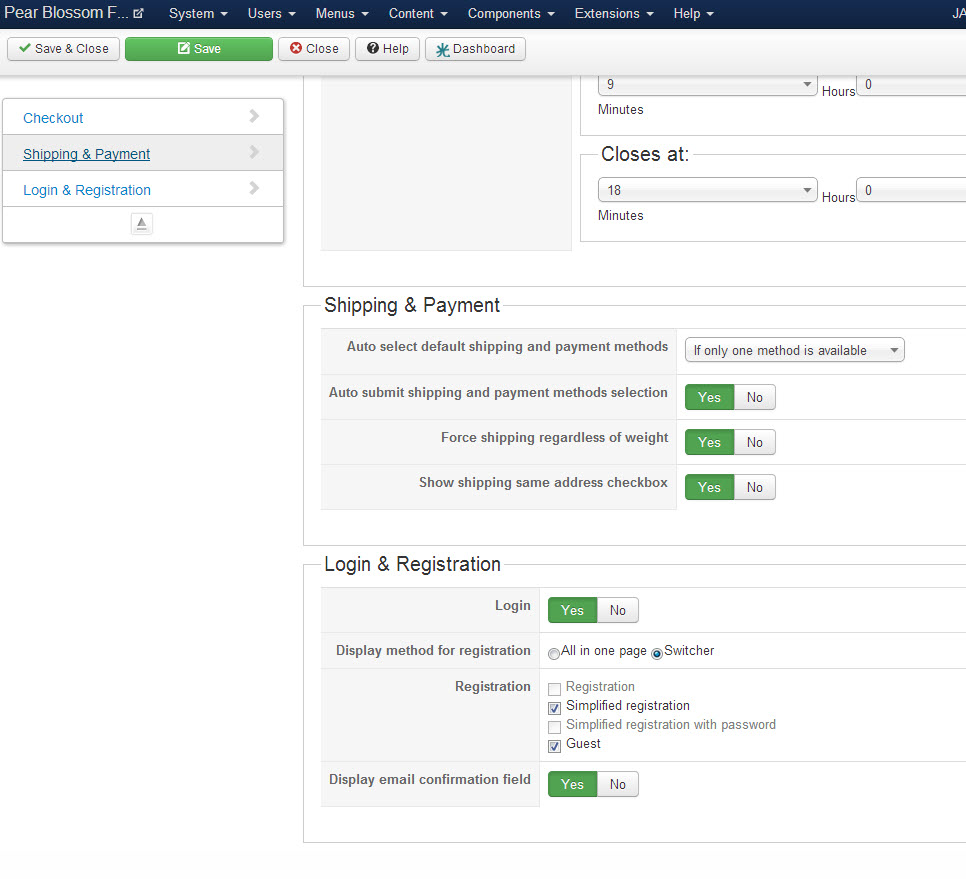Set Auto submit shipping methods to Yes
The image size is (966, 879).
(x=709, y=397)
